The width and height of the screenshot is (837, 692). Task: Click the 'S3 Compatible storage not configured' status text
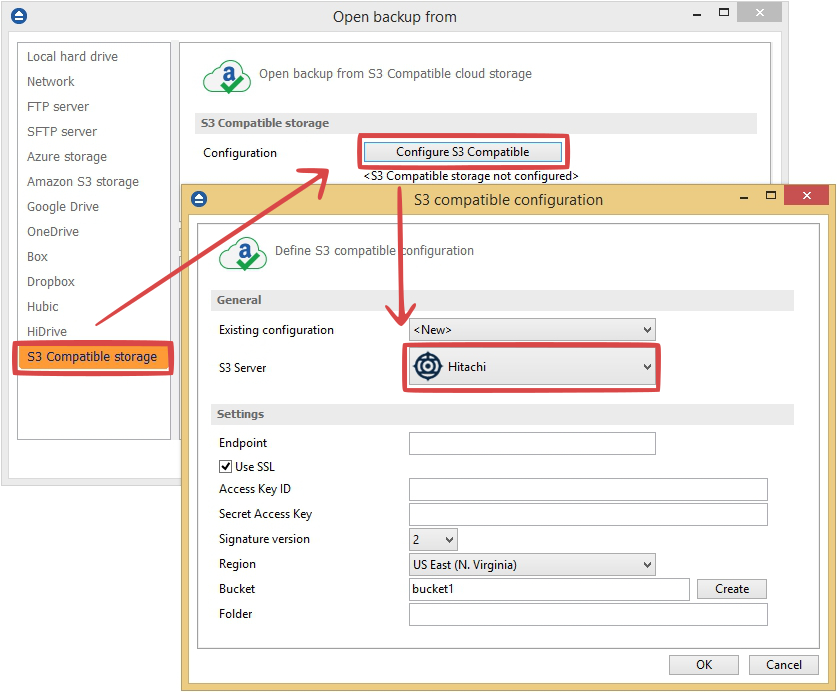click(471, 176)
